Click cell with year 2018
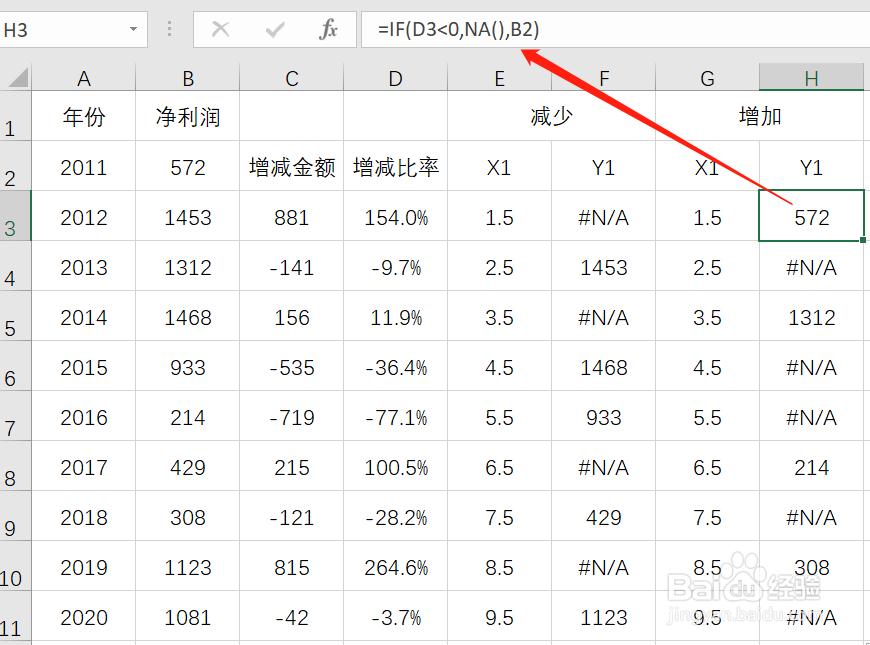870x645 pixels. (x=83, y=517)
